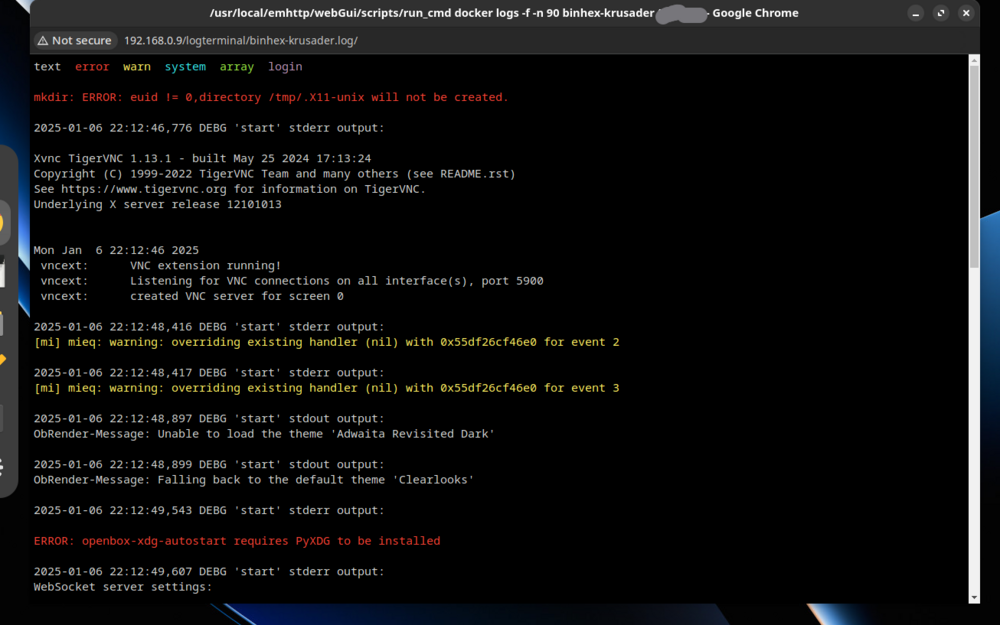
Task: Close the Chrome log window
Action: coord(966,13)
